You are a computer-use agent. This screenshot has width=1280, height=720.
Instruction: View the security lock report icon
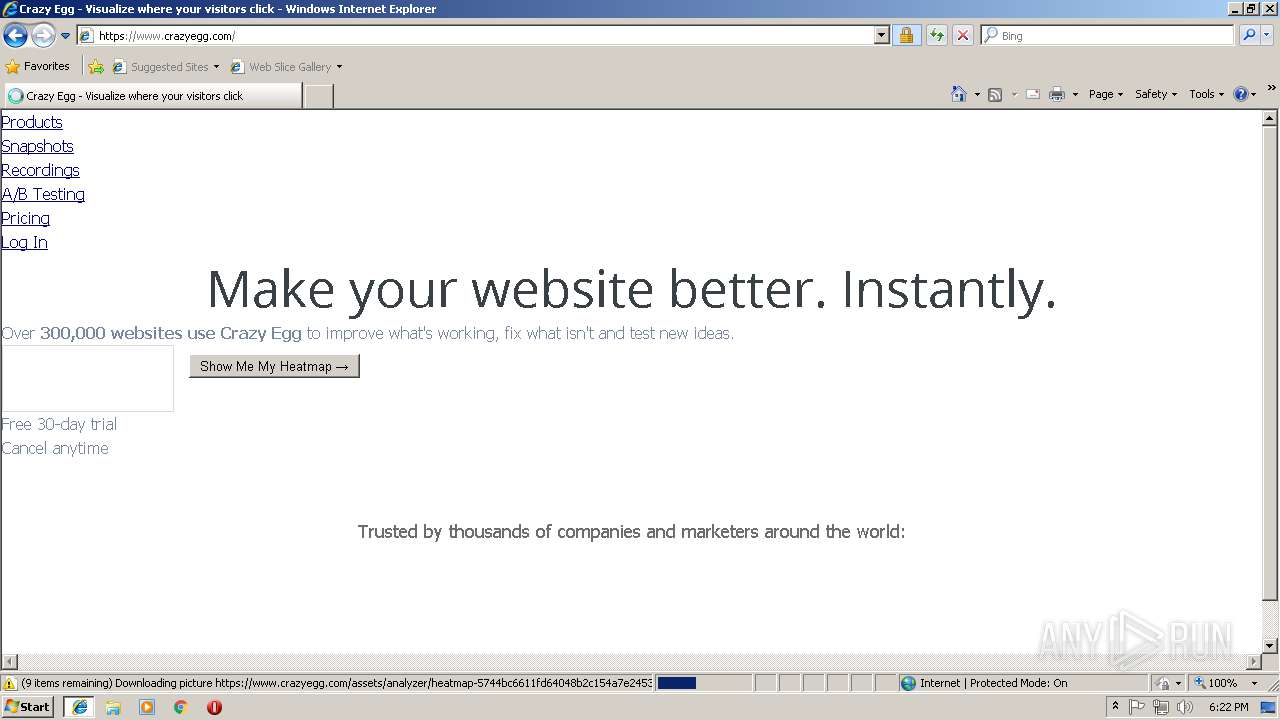pos(906,36)
